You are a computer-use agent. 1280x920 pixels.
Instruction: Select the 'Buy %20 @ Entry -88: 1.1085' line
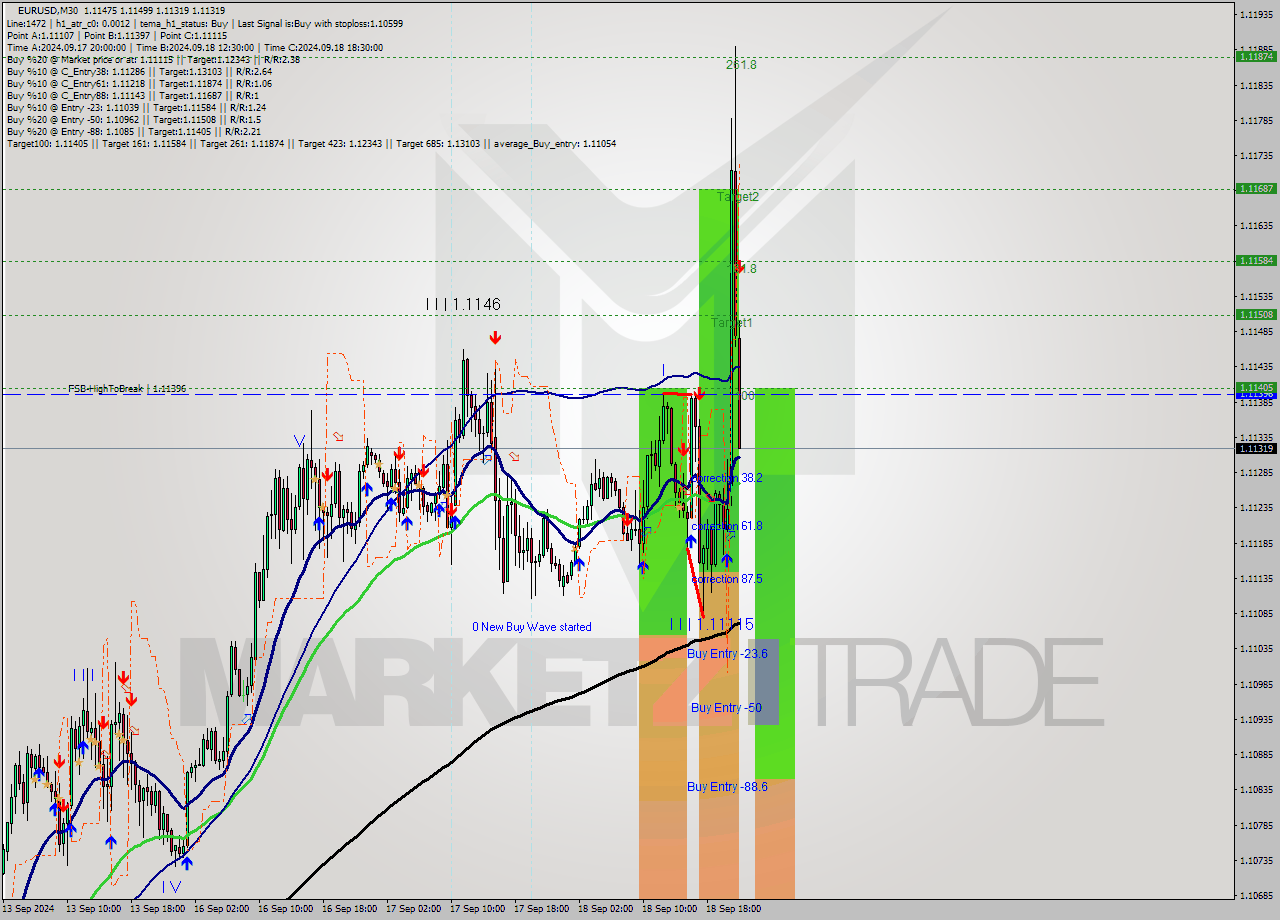point(134,131)
